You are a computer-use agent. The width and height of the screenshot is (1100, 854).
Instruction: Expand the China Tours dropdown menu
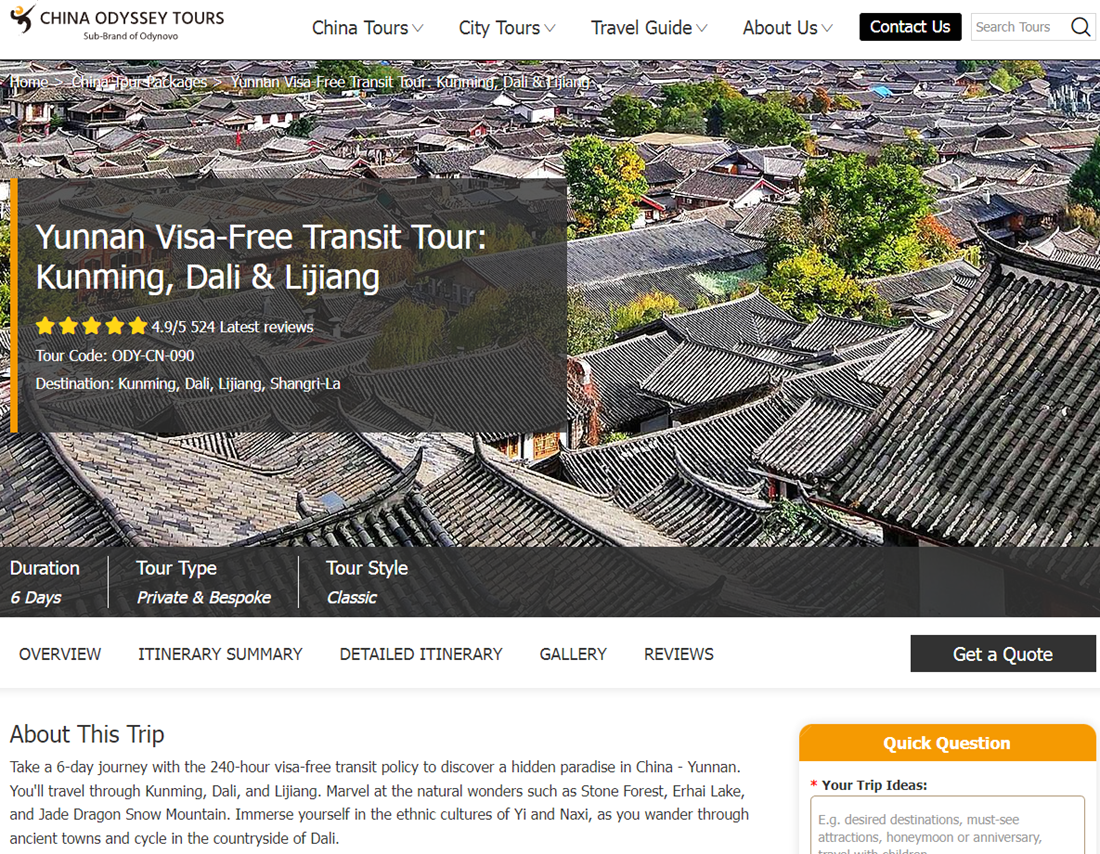[367, 28]
